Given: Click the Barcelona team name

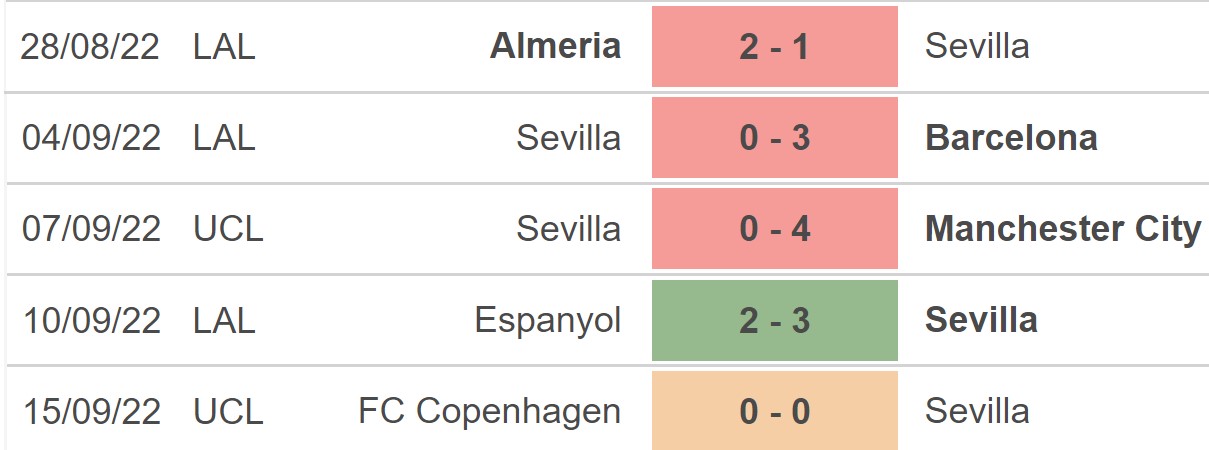Looking at the screenshot, I should point(1011,138).
